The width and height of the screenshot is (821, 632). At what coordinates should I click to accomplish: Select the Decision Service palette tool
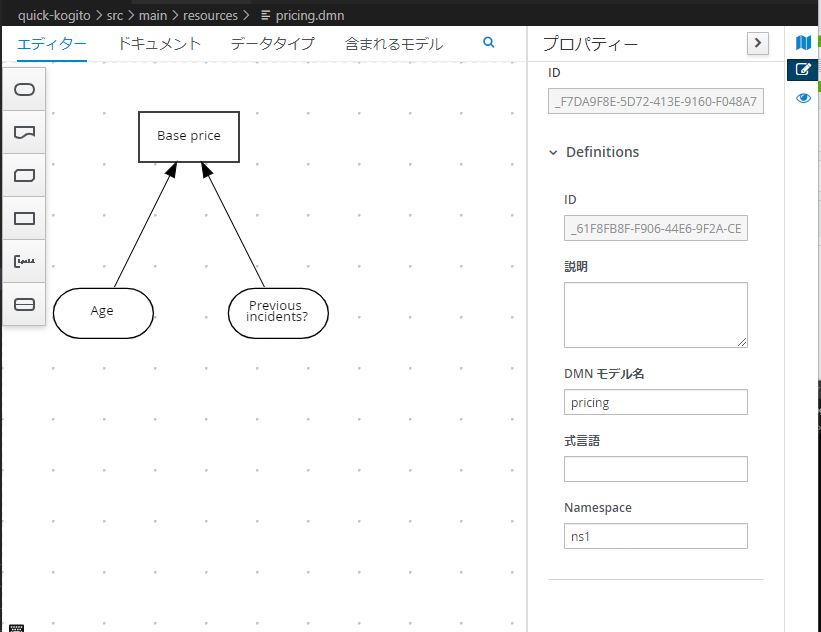[24, 304]
